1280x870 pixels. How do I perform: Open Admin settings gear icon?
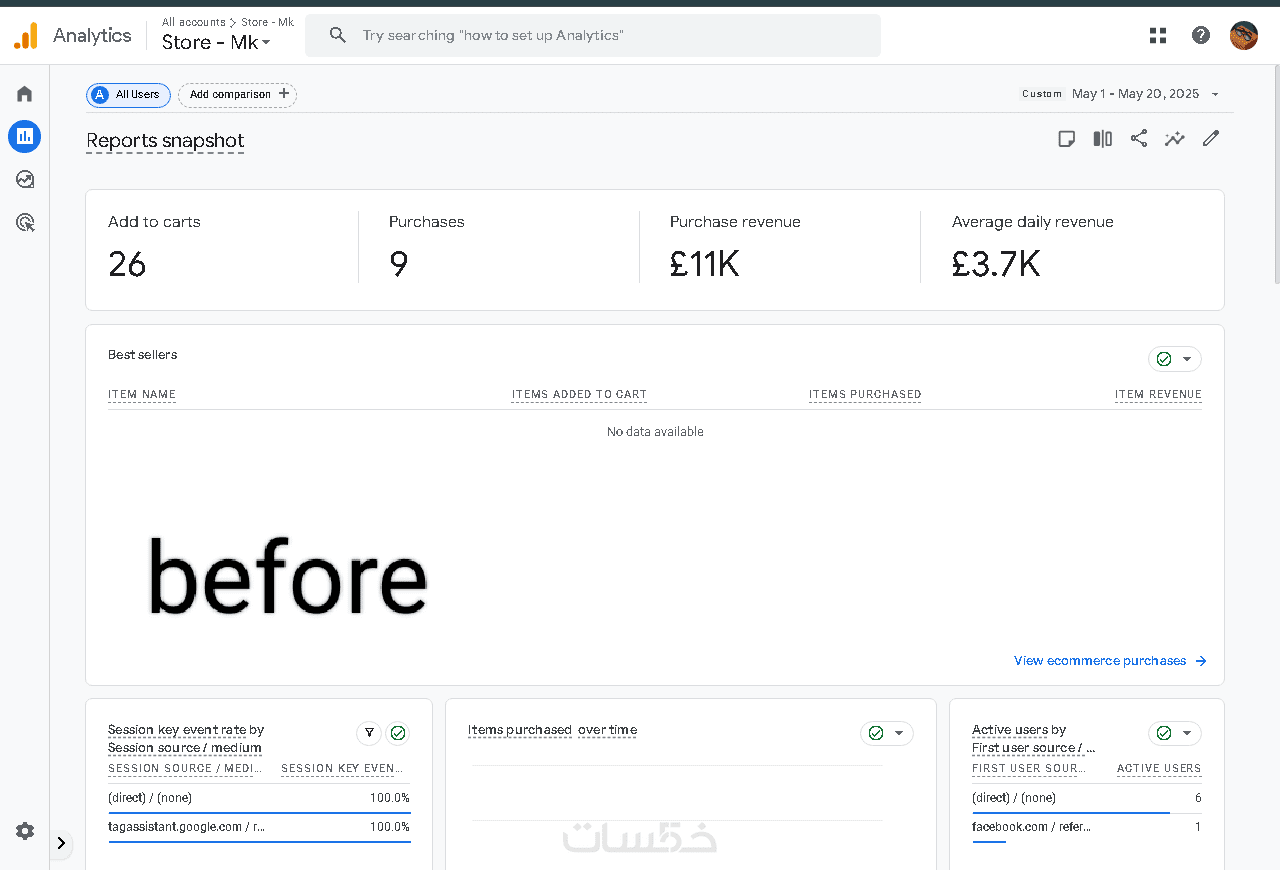coord(24,831)
